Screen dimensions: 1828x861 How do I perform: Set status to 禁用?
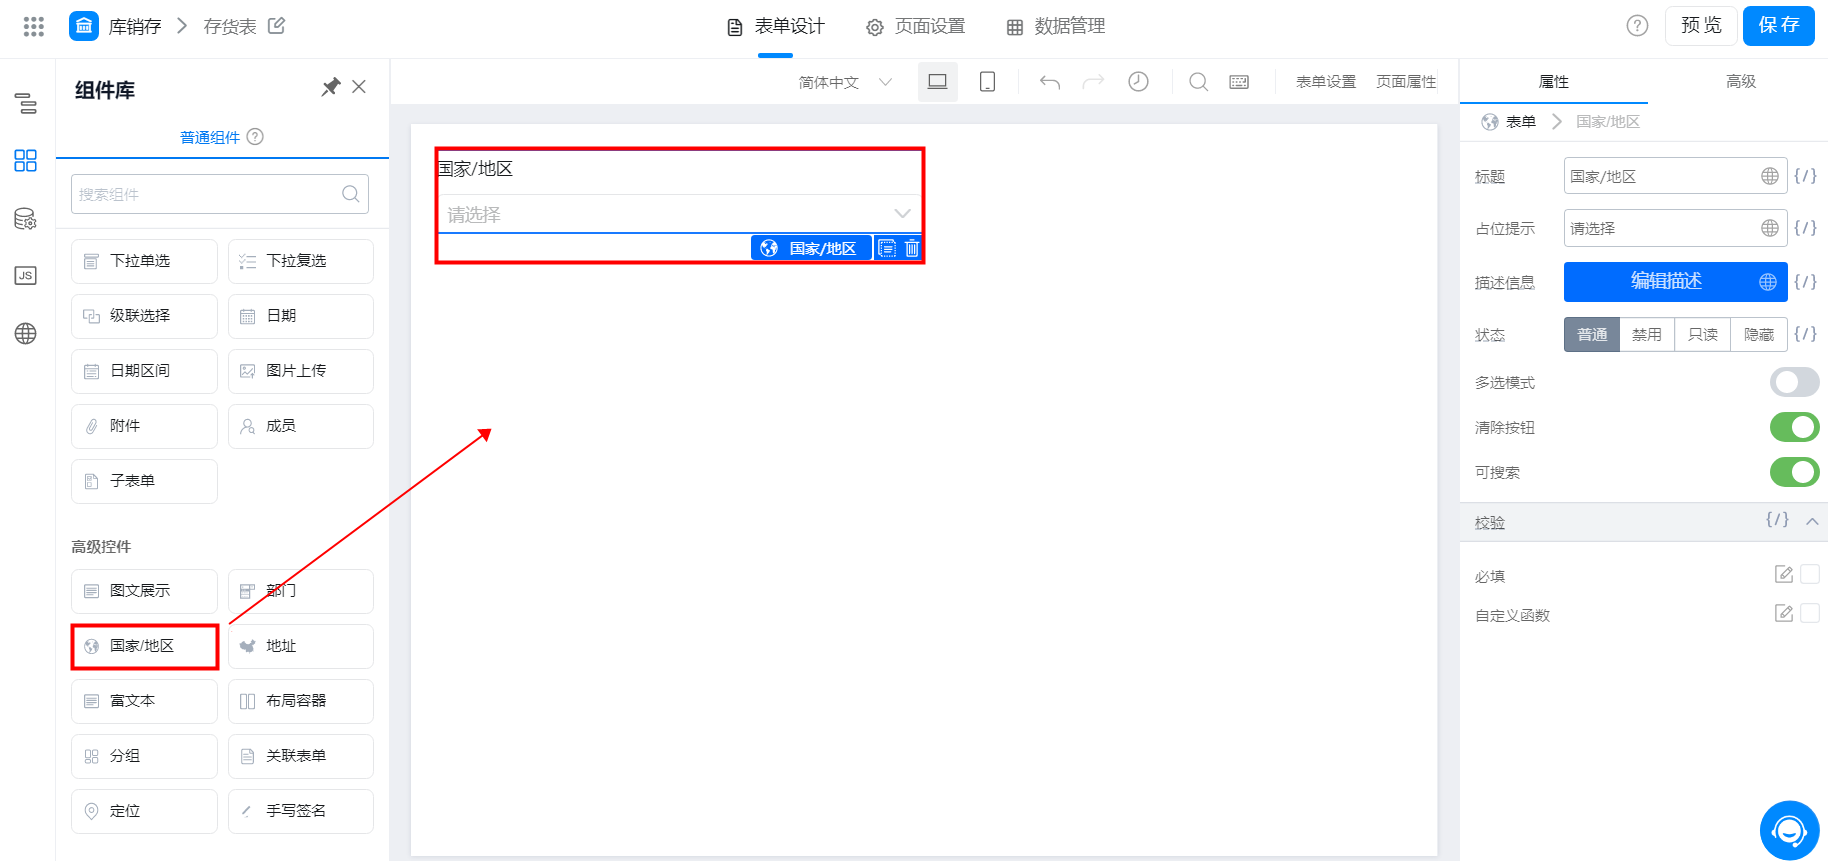pyautogui.click(x=1647, y=334)
